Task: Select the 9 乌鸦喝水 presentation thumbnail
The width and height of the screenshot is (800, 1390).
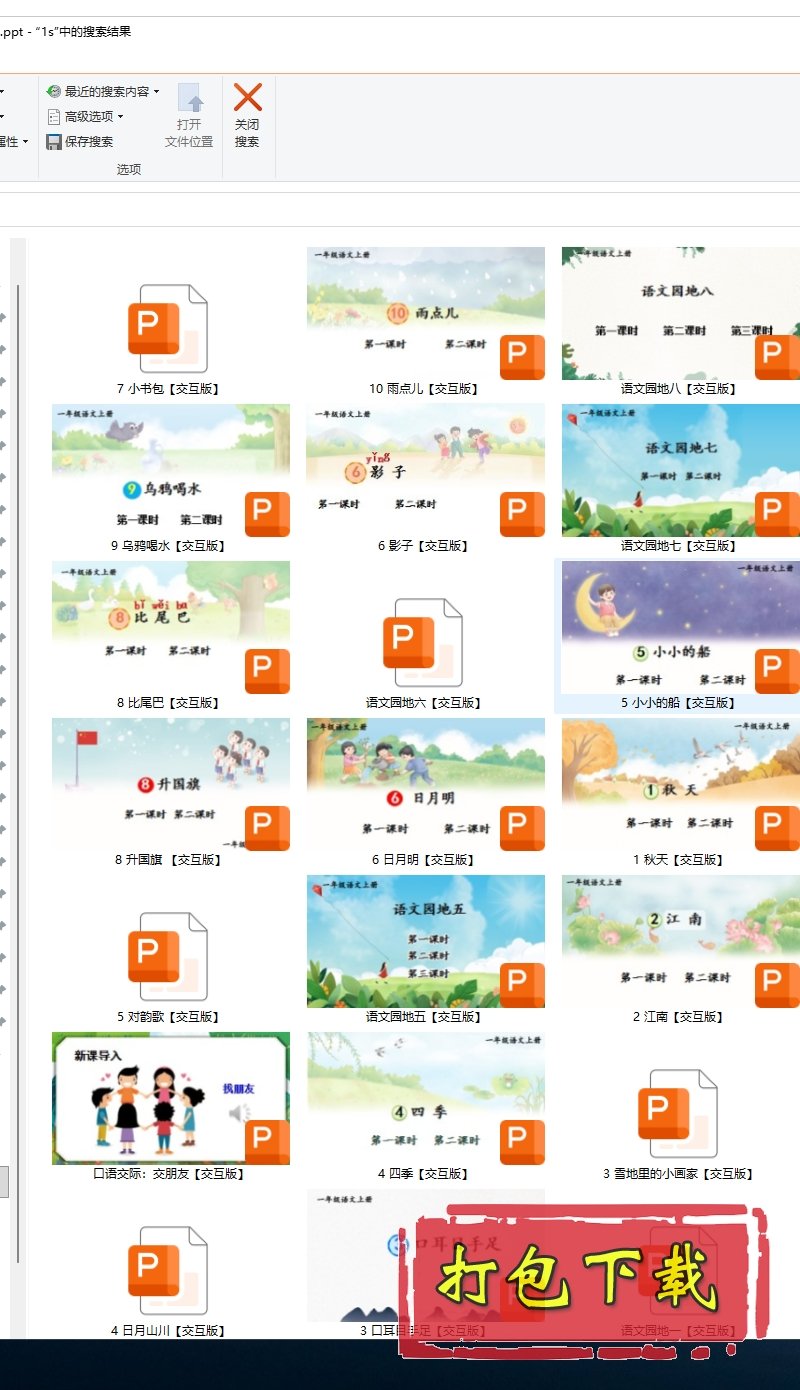Action: [171, 470]
